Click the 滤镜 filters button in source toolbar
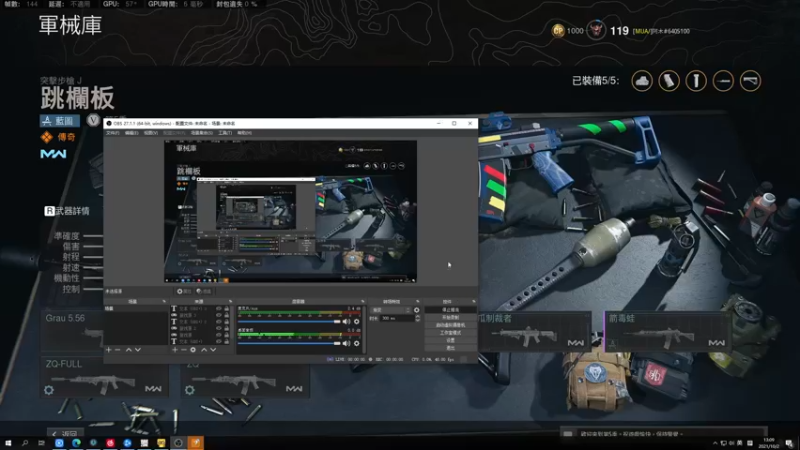Screen dimensions: 800x450 point(204,291)
